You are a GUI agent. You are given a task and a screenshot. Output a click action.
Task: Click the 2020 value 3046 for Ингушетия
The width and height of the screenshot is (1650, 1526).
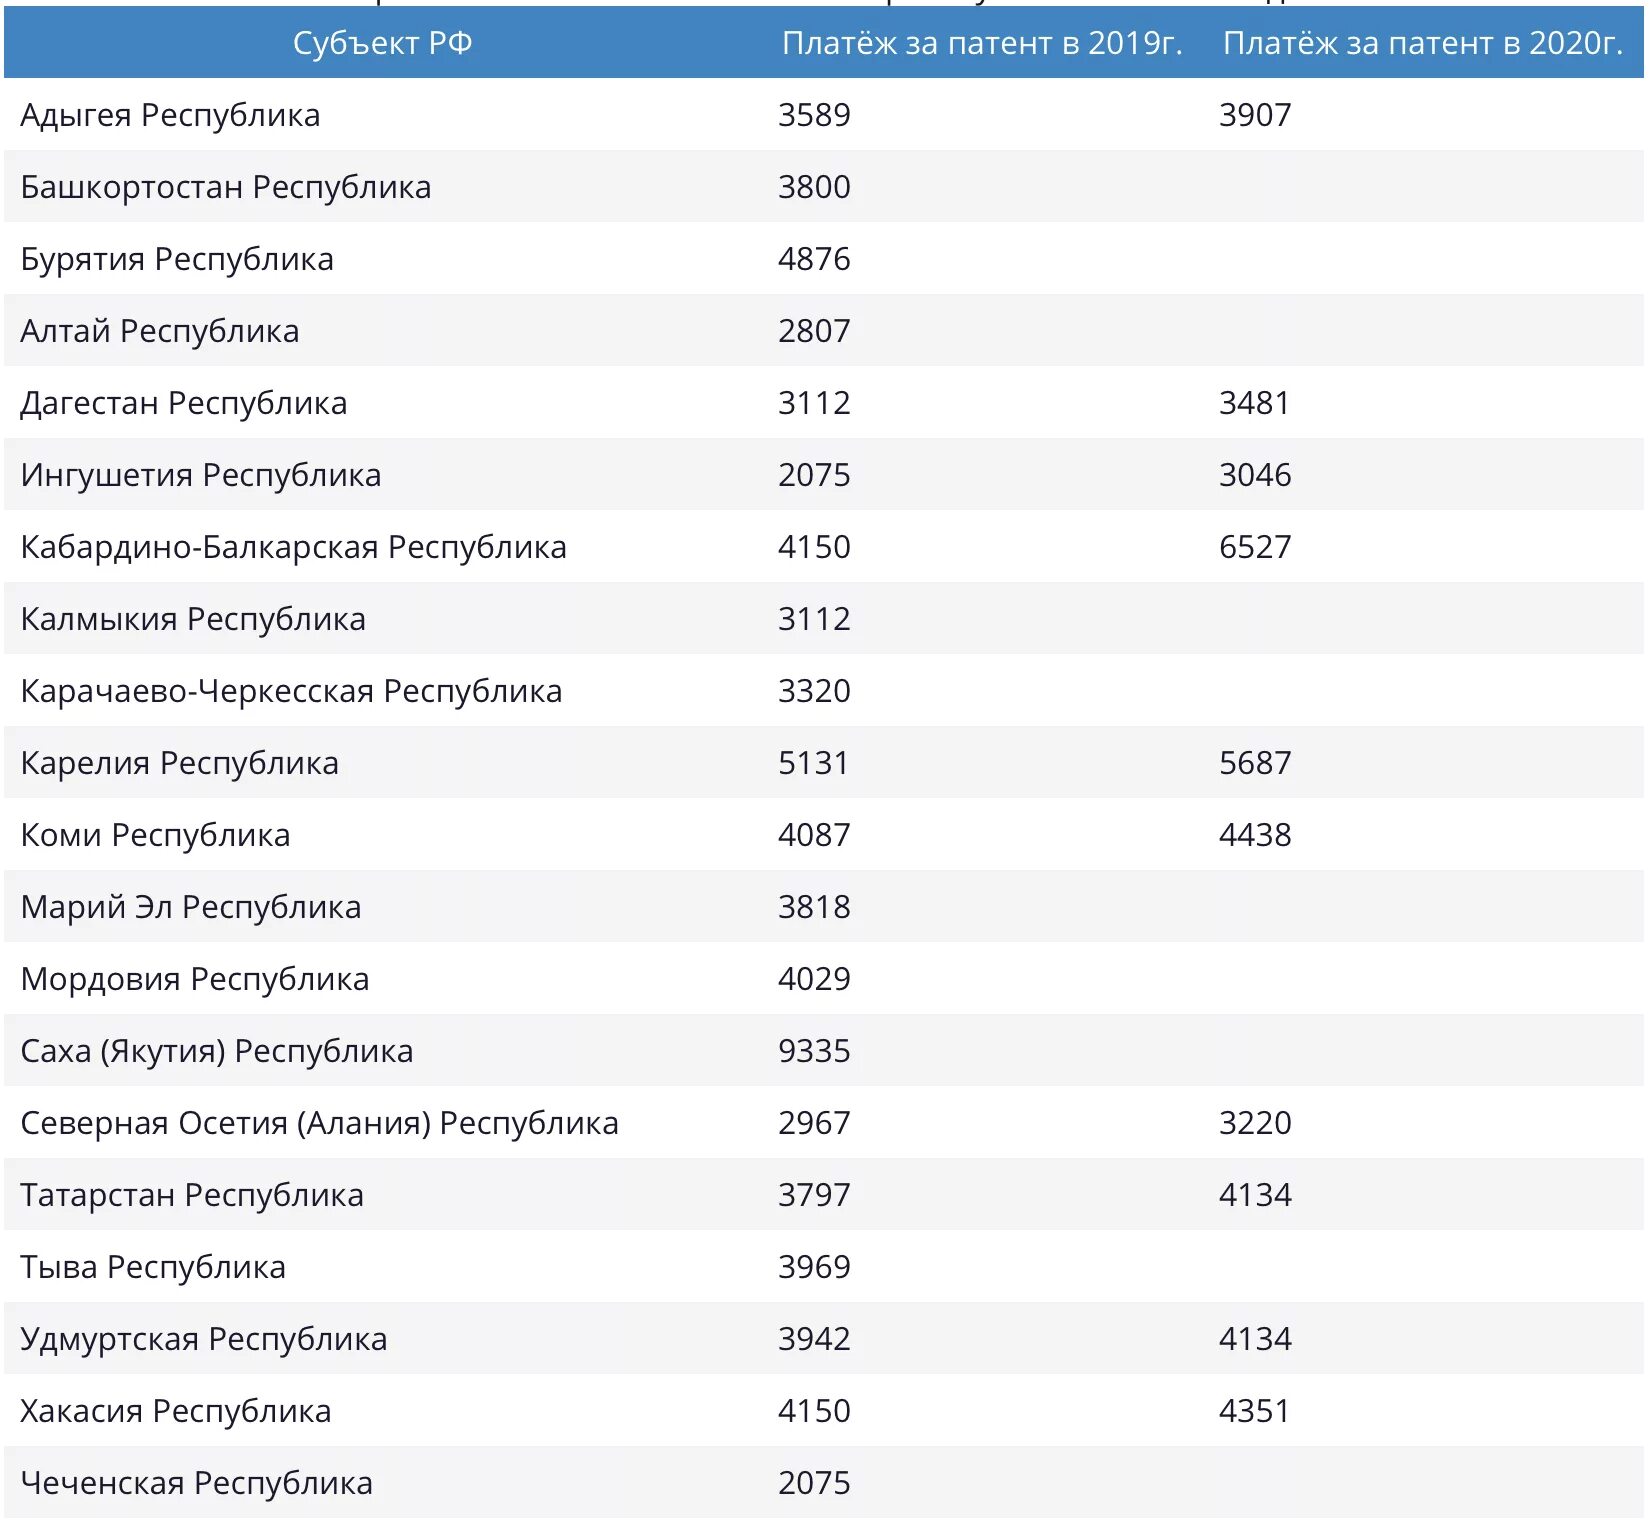point(1255,475)
